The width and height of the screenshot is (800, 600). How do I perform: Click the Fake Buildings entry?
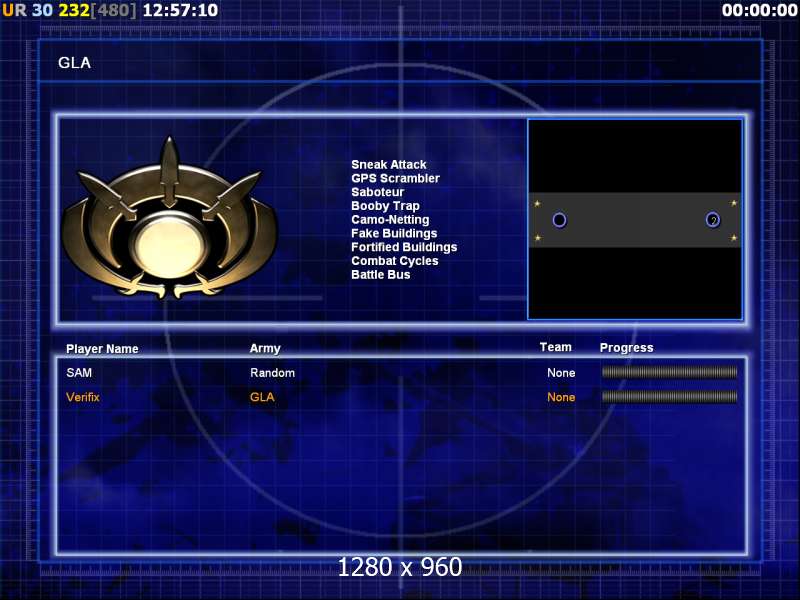(x=394, y=233)
